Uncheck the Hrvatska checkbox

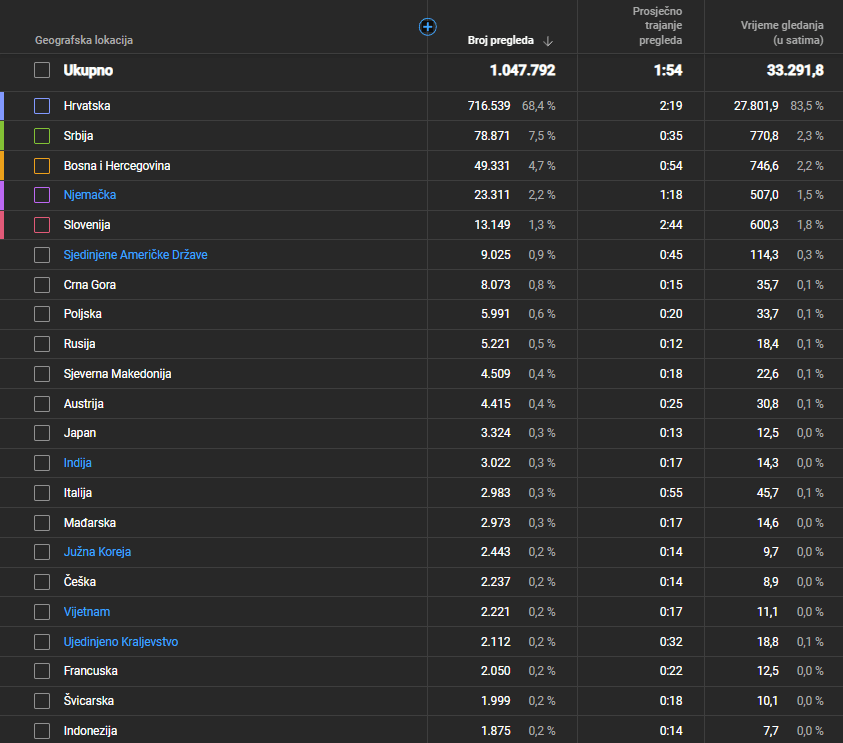42,106
